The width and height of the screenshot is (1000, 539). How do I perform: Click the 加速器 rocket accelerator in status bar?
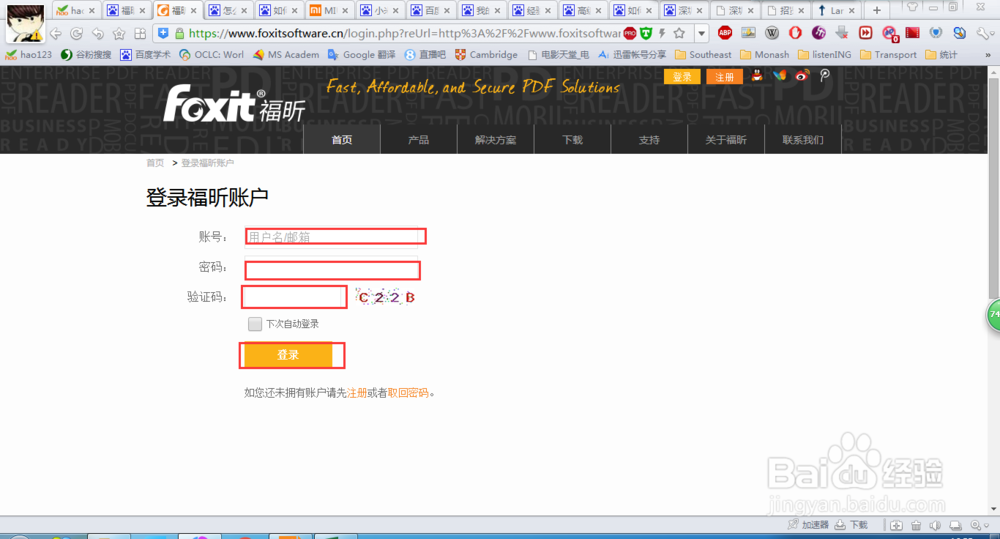pyautogui.click(x=807, y=525)
